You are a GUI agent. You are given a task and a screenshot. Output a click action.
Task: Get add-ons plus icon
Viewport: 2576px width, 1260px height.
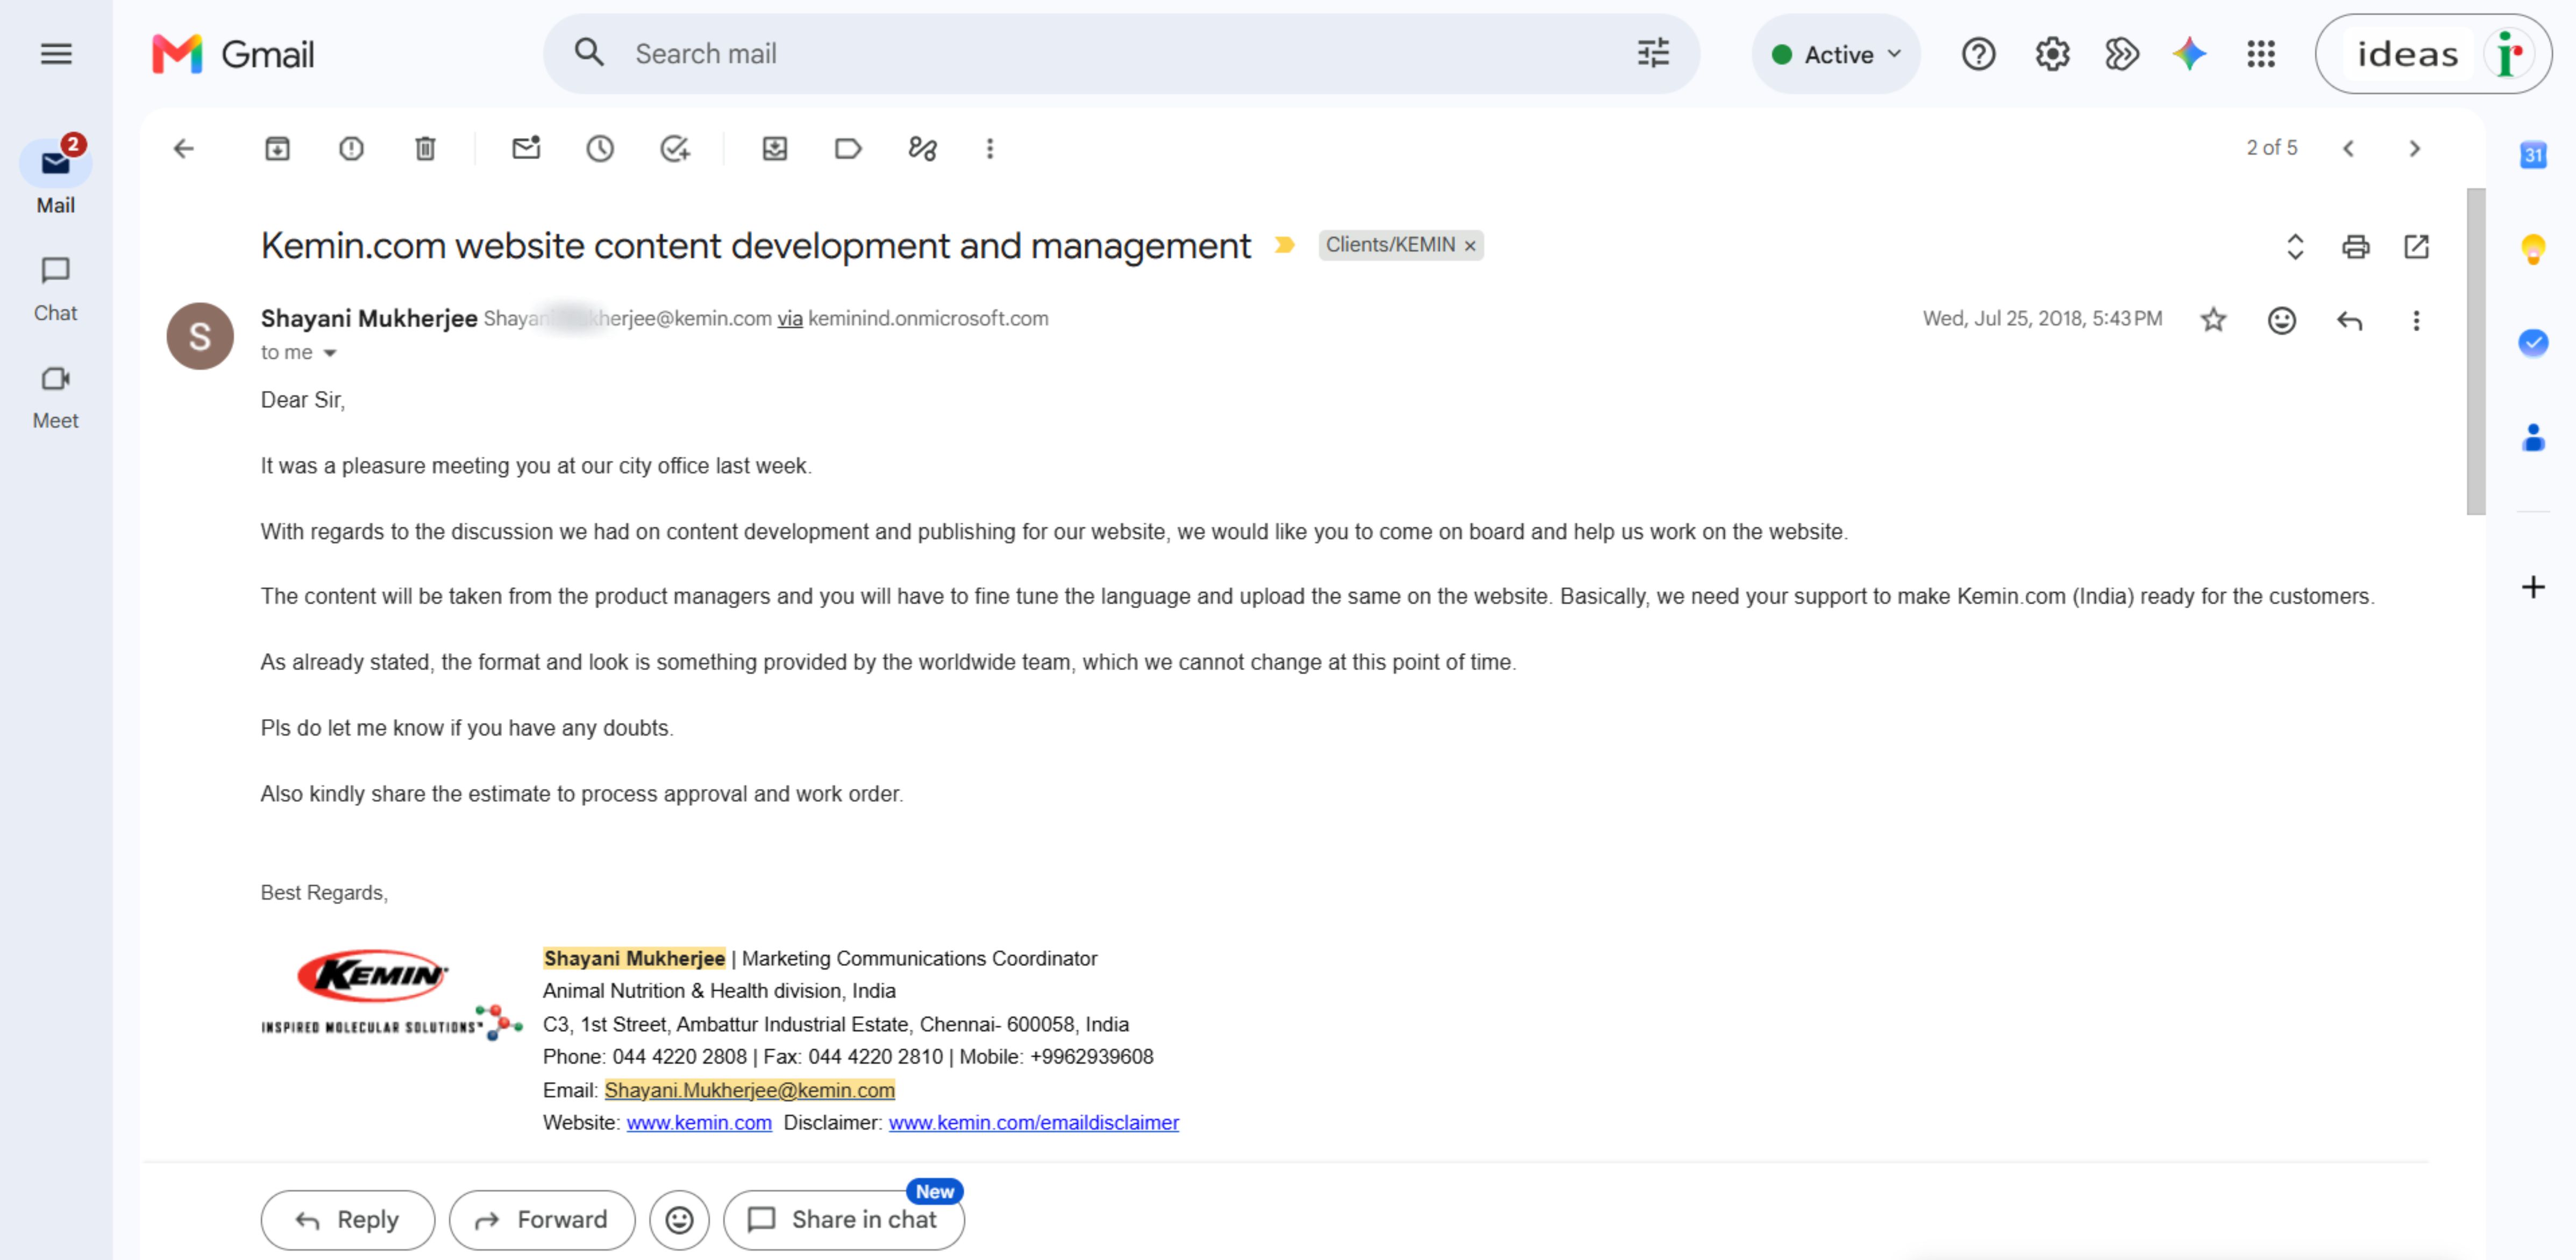click(2532, 587)
